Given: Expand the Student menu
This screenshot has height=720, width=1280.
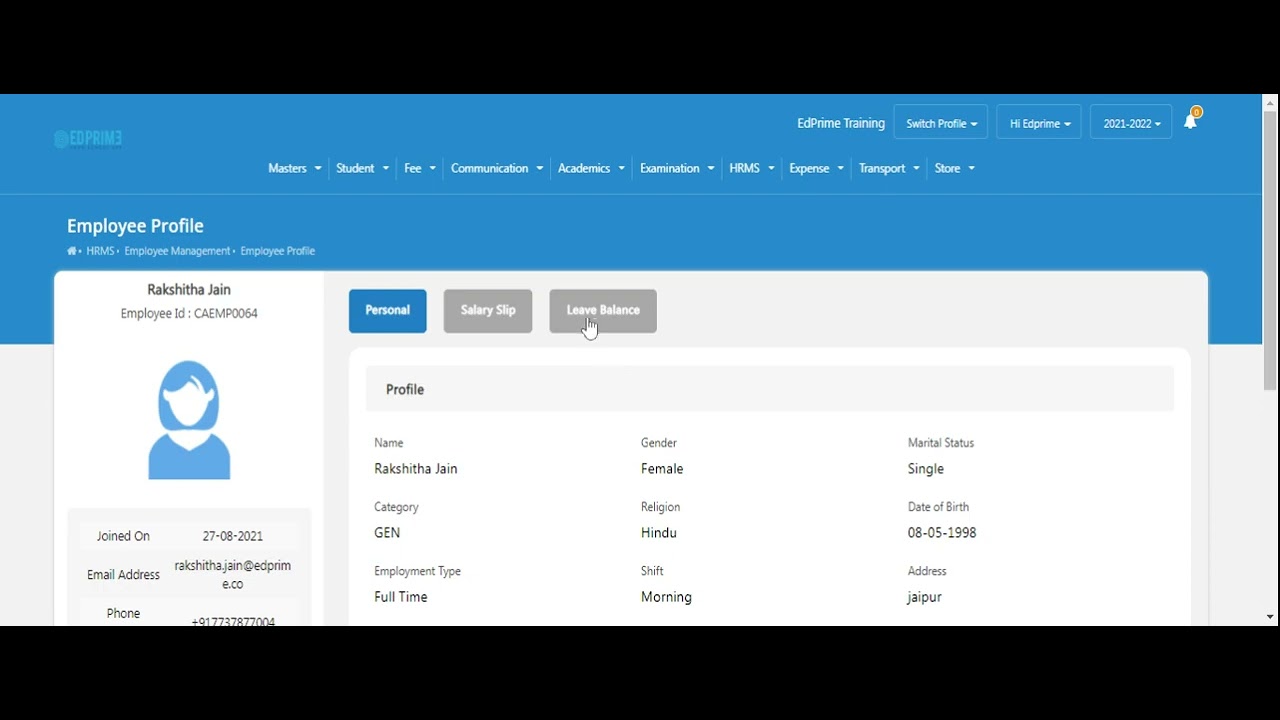Looking at the screenshot, I should tap(362, 168).
